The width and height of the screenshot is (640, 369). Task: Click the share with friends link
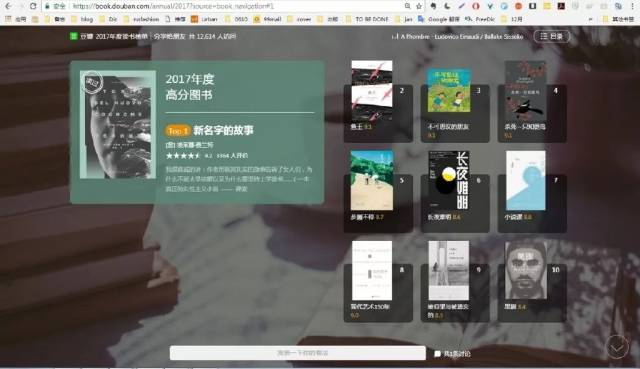169,36
